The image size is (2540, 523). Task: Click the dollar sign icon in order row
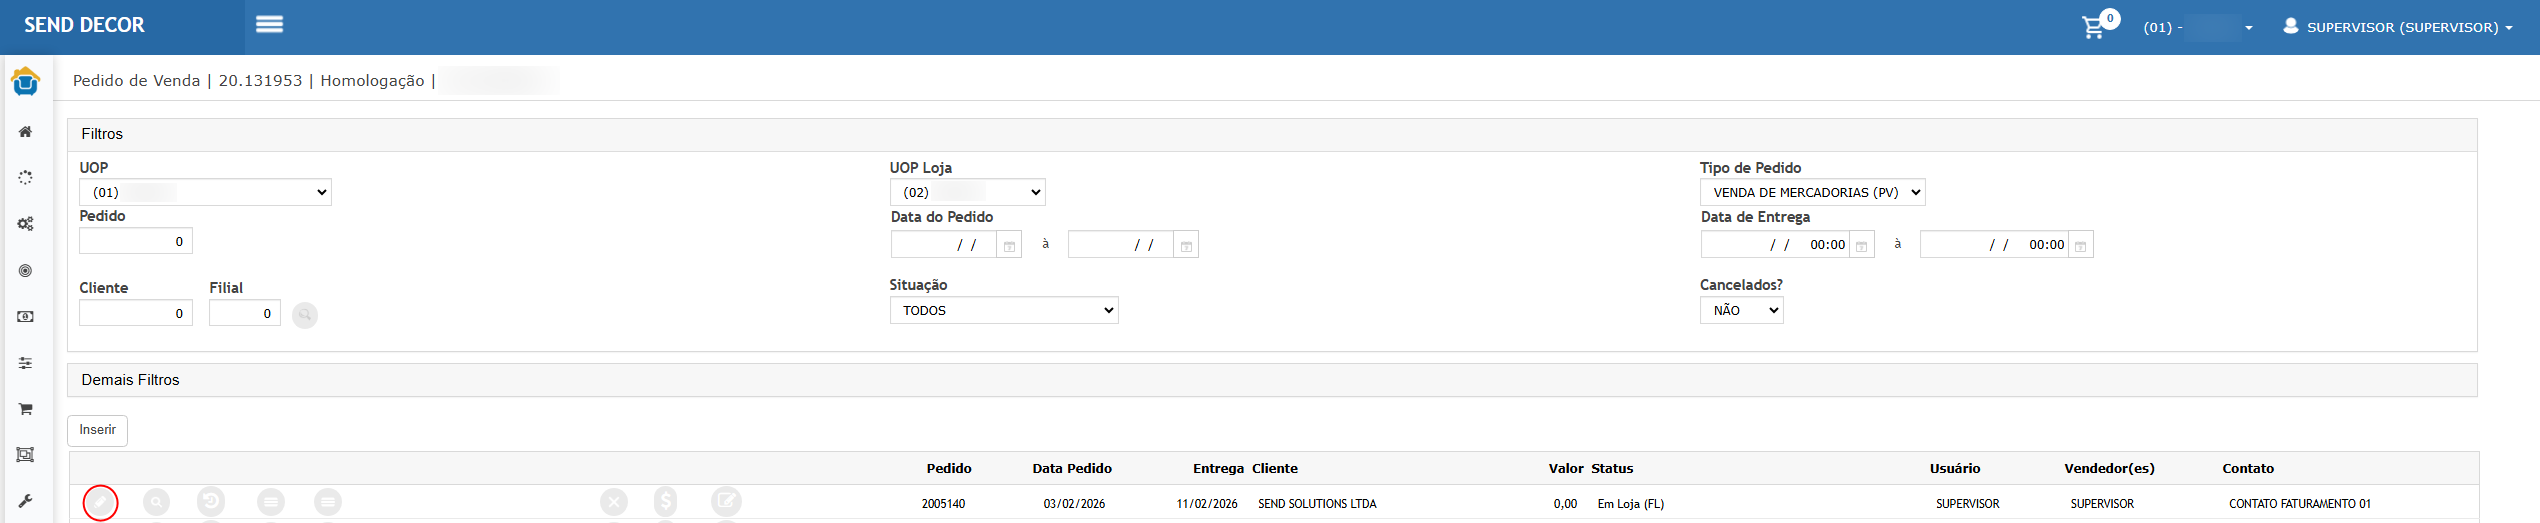tap(666, 501)
